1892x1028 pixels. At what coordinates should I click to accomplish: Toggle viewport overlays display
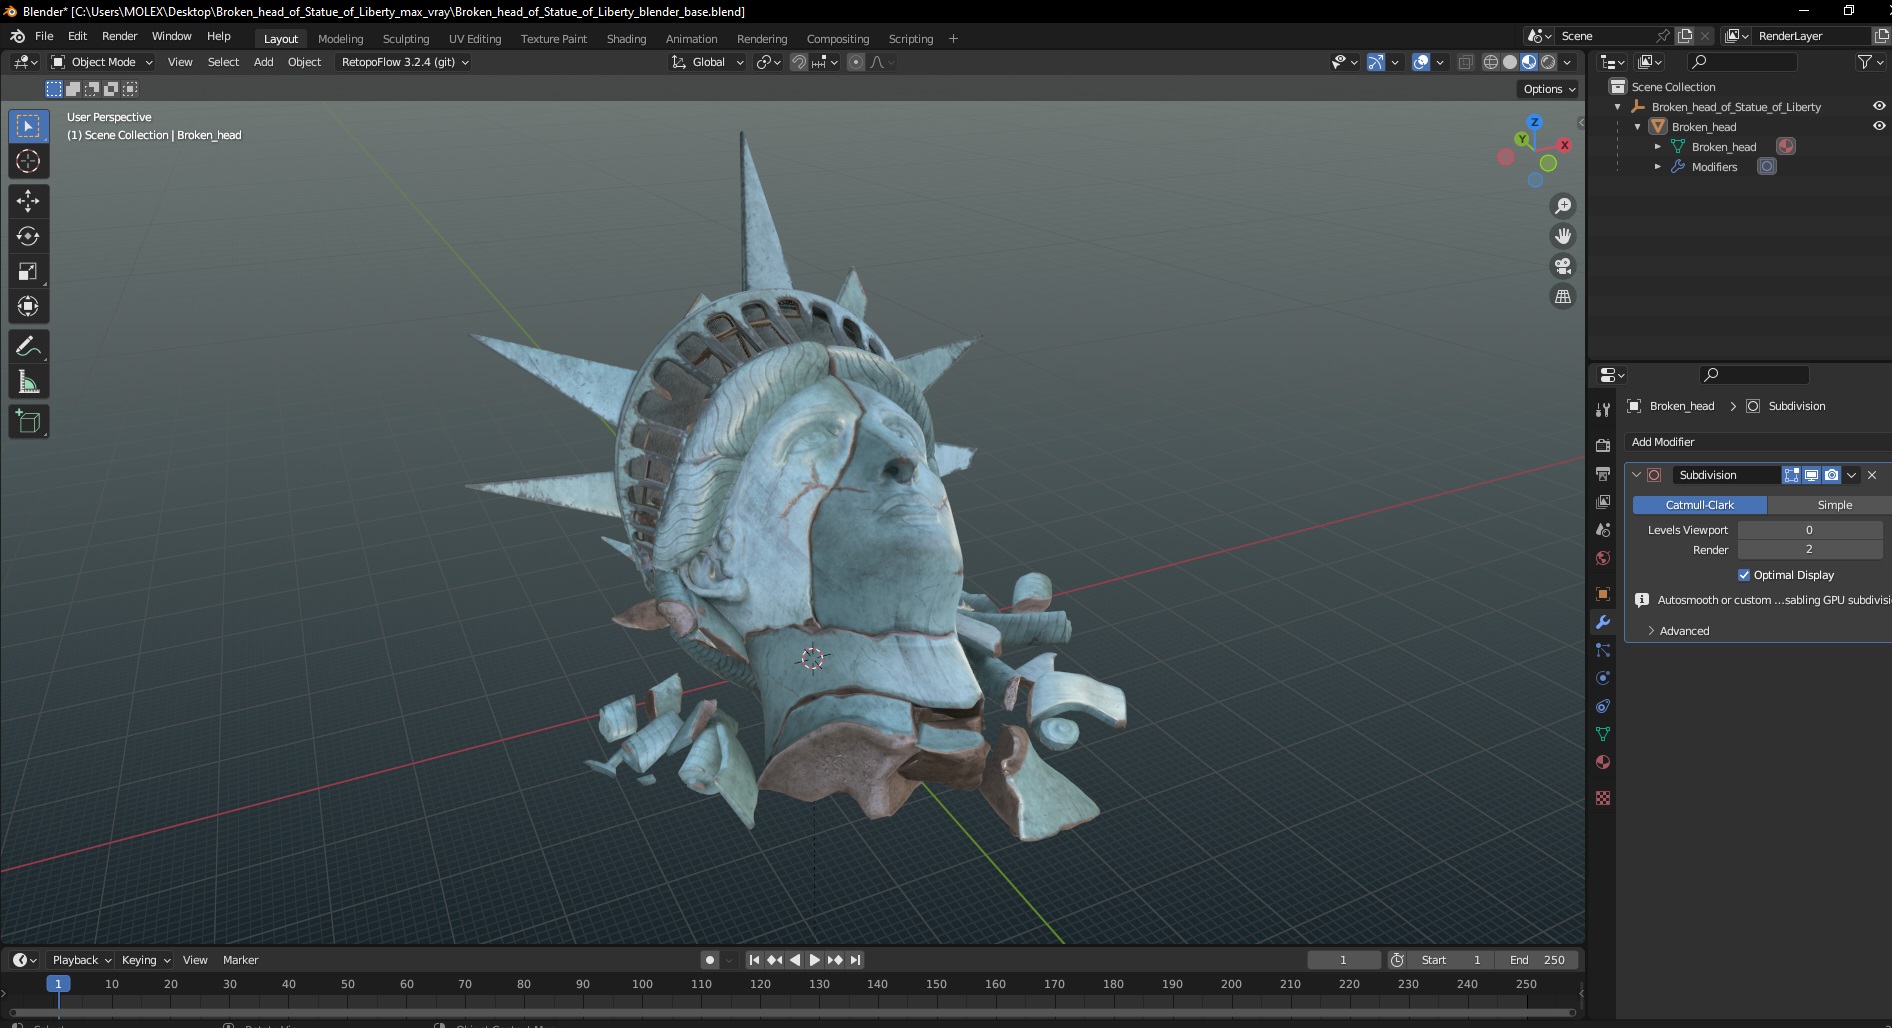click(x=1421, y=62)
